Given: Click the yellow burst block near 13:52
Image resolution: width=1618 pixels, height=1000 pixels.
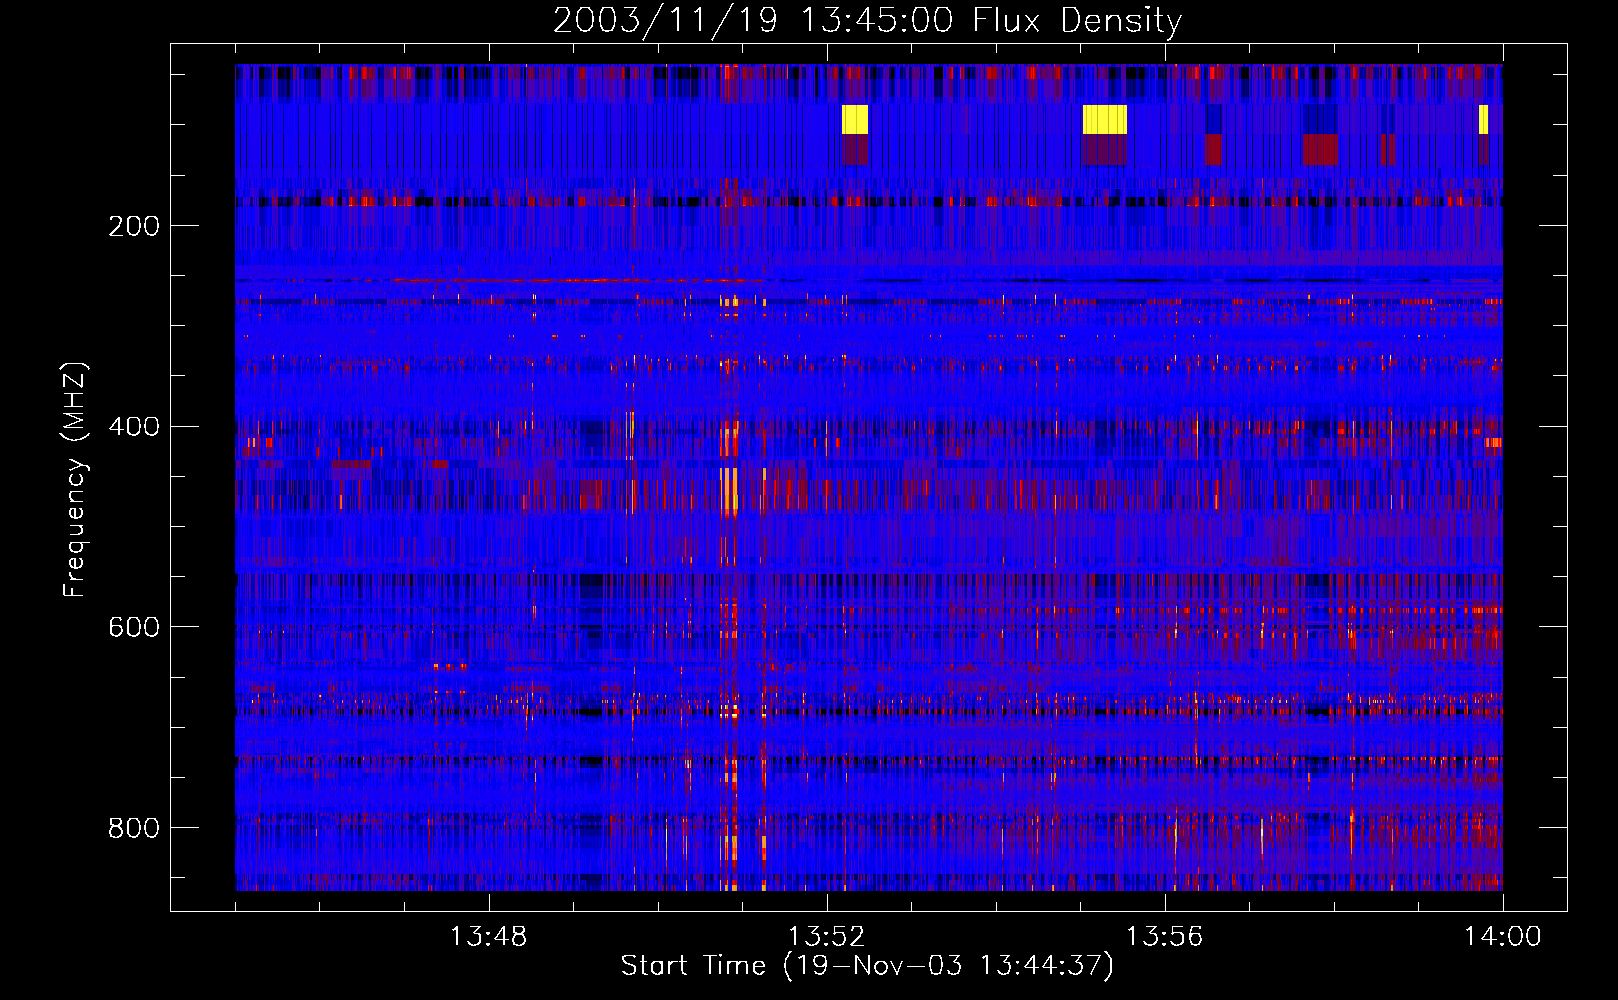Looking at the screenshot, I should (x=855, y=119).
